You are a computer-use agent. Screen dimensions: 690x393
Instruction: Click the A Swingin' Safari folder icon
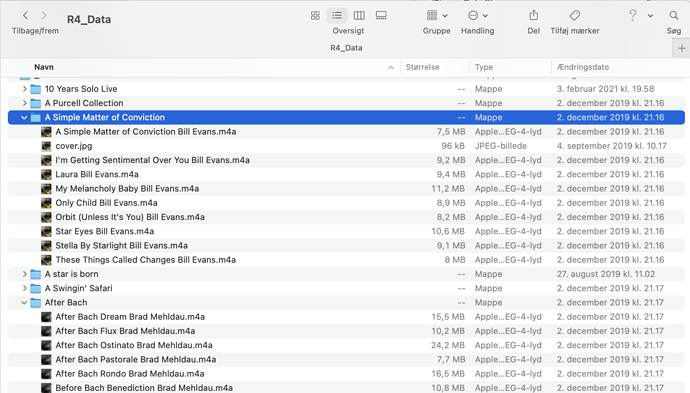click(36, 289)
